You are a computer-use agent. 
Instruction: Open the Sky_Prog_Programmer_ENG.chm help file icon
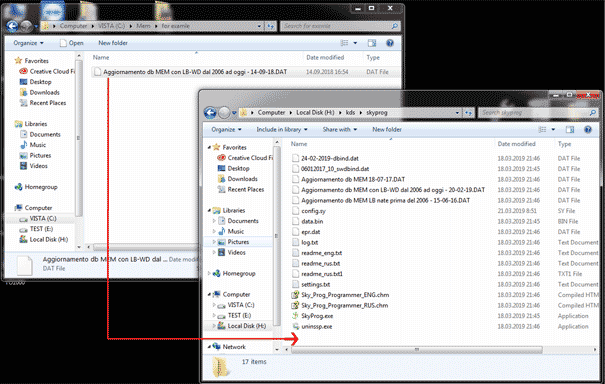pyautogui.click(x=295, y=295)
